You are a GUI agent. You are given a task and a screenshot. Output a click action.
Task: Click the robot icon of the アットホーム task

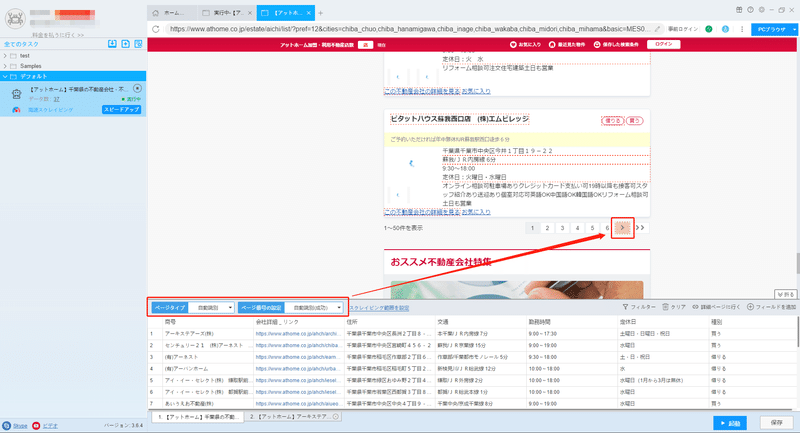click(x=16, y=94)
